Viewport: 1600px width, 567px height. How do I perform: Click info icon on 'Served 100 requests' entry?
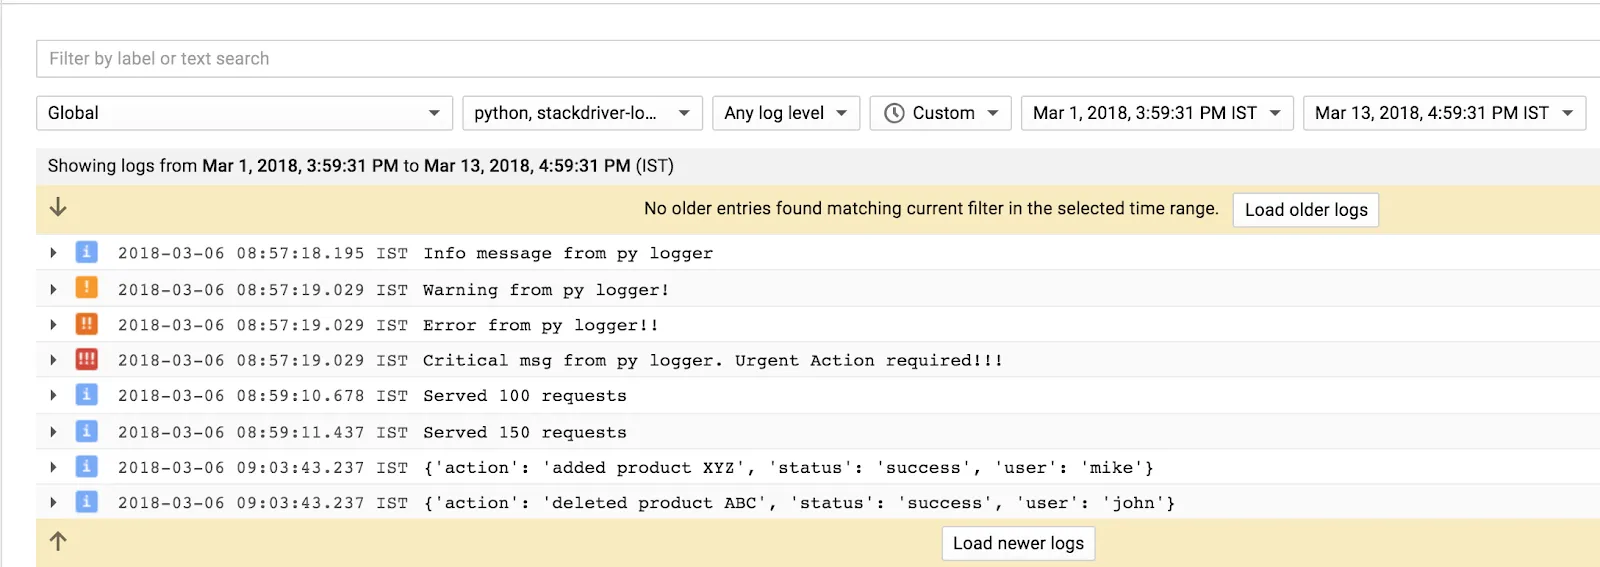coord(87,396)
